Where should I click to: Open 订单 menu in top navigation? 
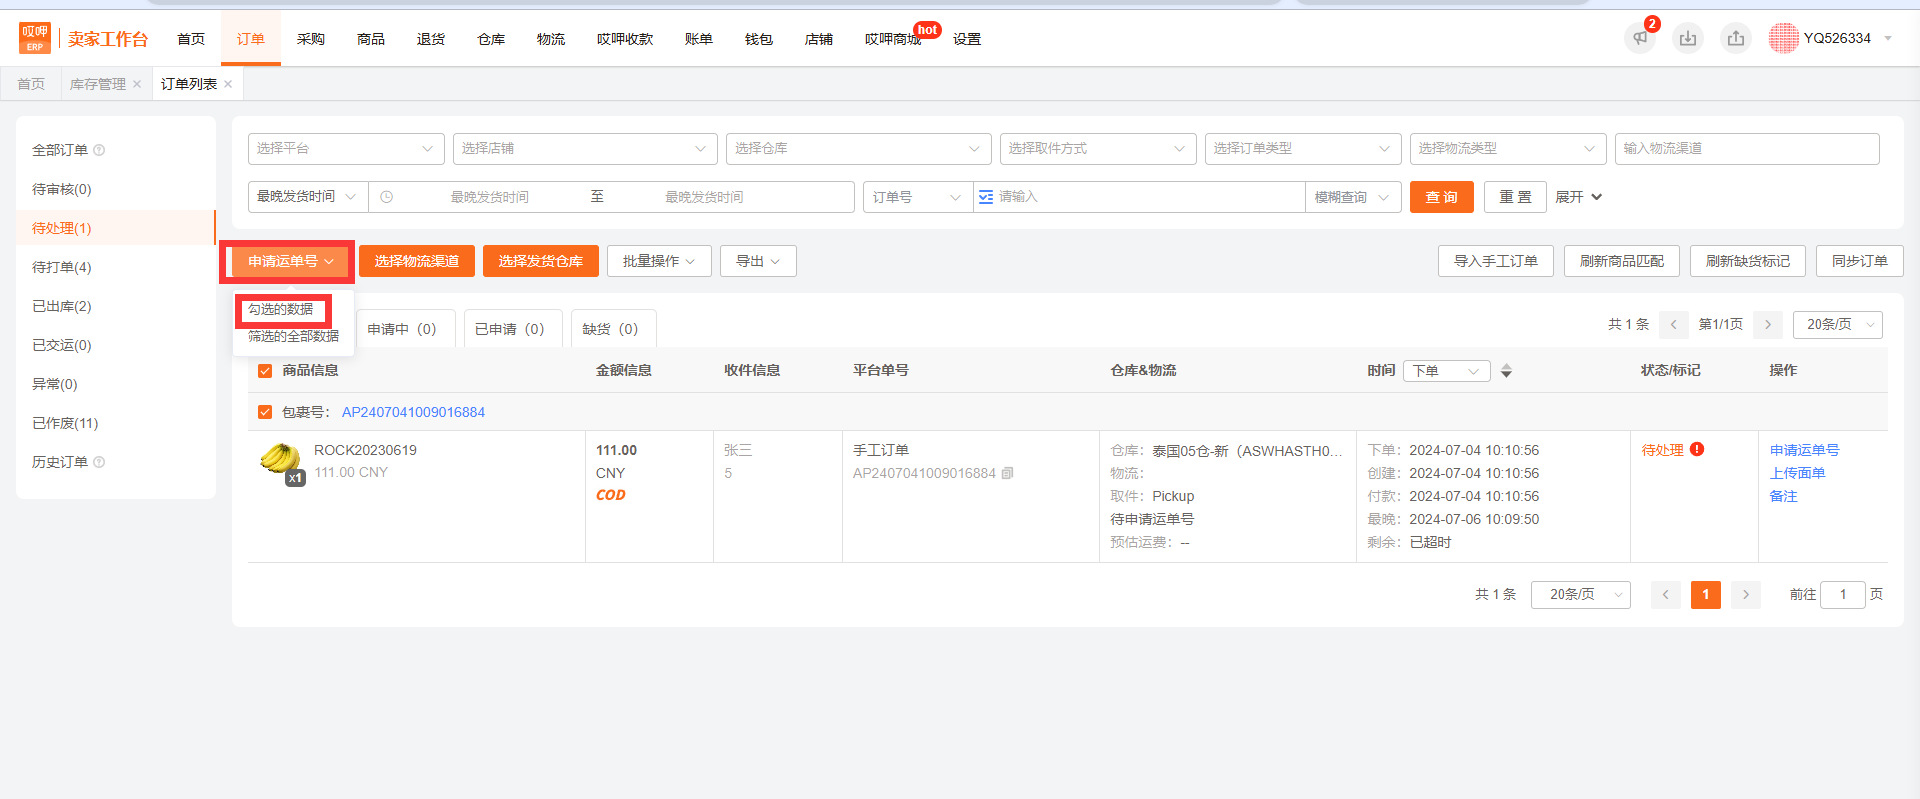click(x=251, y=39)
